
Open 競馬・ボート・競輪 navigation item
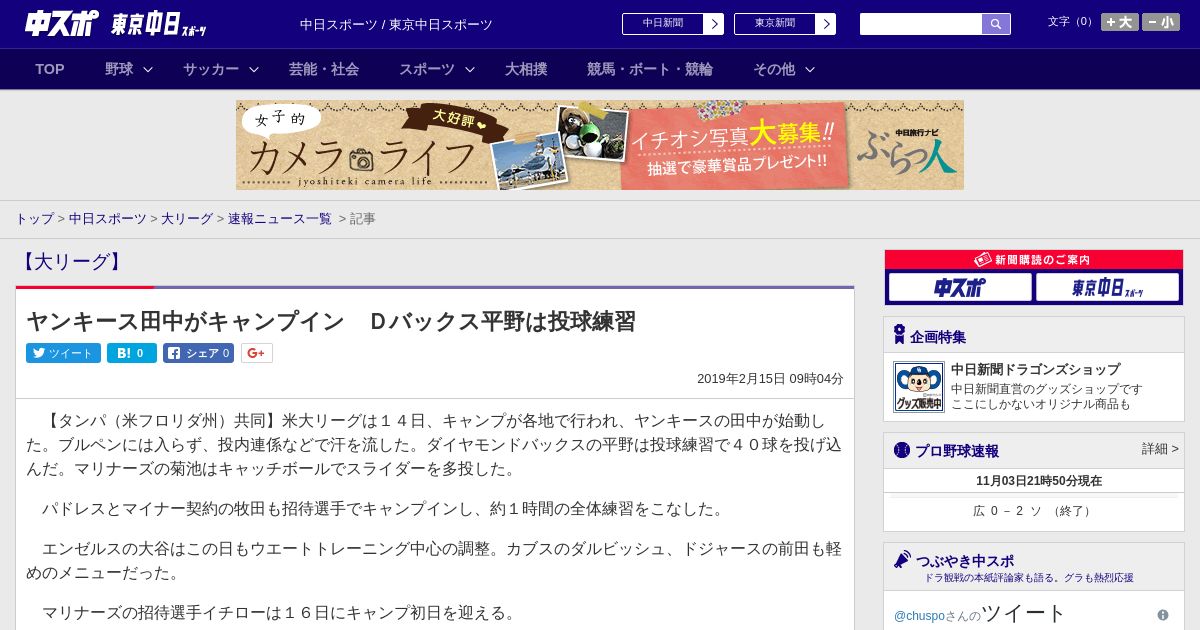click(650, 69)
